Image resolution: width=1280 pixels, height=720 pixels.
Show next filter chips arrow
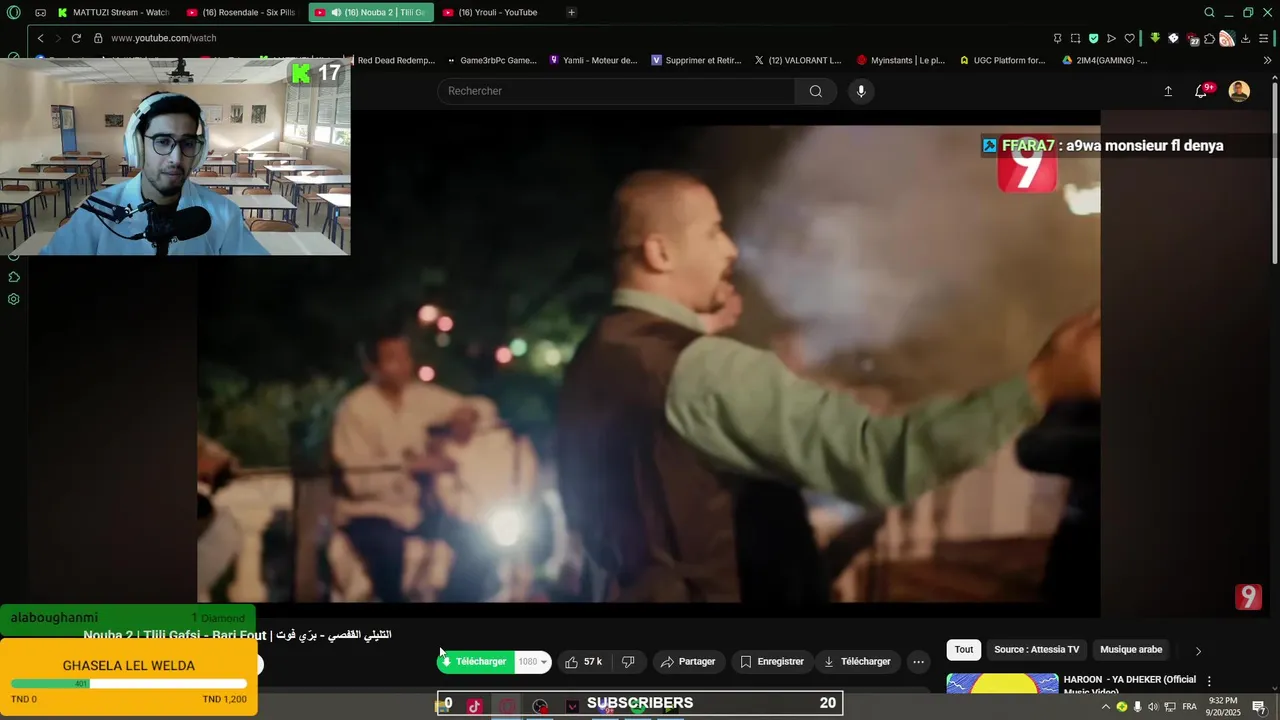1198,651
